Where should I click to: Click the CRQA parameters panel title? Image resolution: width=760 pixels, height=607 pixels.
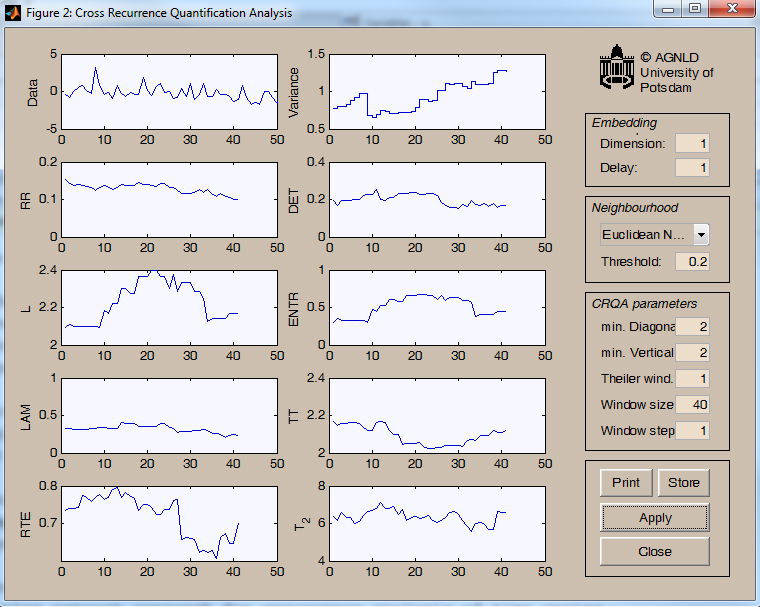point(644,304)
